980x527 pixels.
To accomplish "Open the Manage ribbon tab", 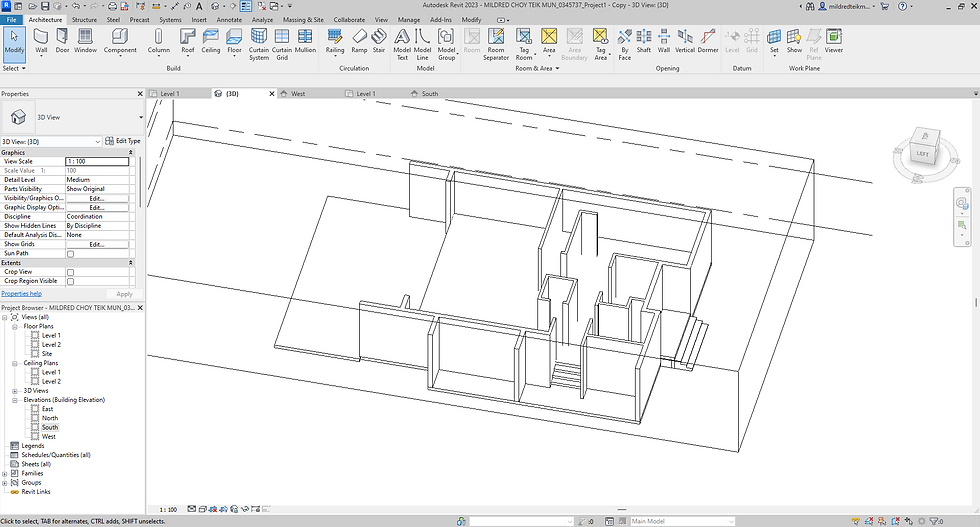I will point(409,19).
